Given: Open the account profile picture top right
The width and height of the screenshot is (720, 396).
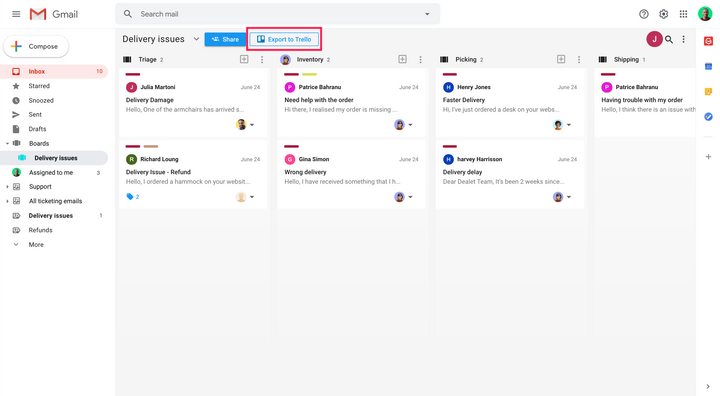Looking at the screenshot, I should coord(705,14).
